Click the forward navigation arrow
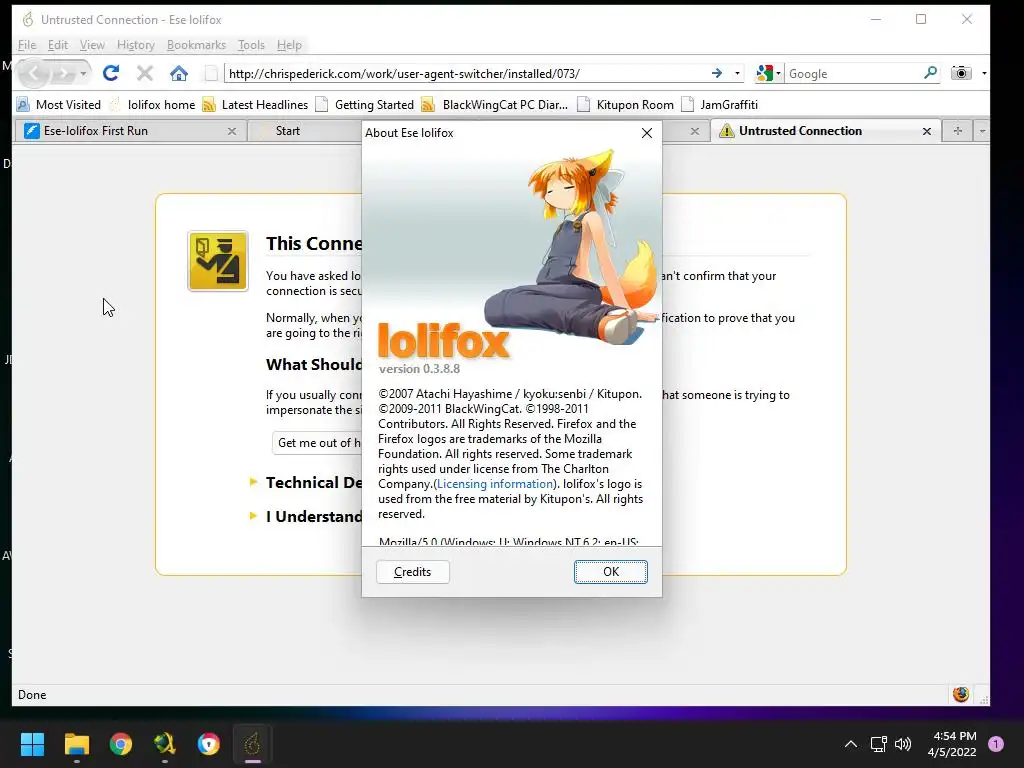Viewport: 1024px width, 768px height. point(63,74)
